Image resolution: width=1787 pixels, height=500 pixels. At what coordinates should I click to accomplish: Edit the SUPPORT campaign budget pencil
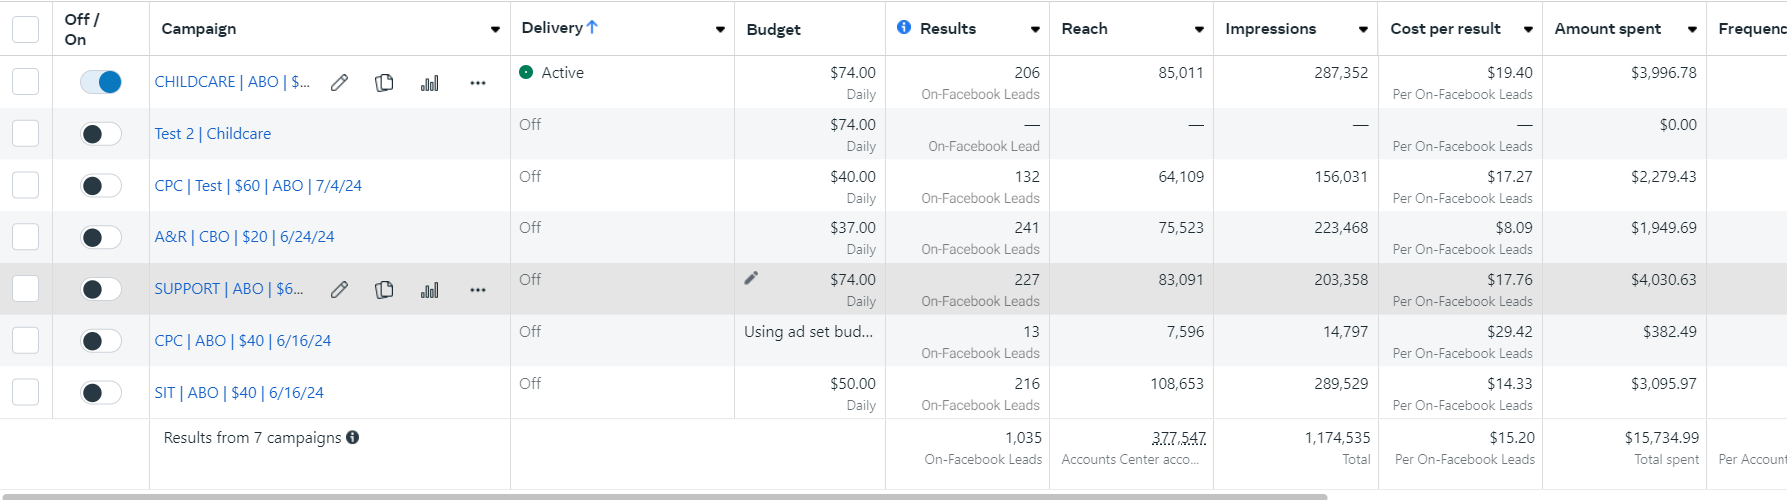tap(751, 278)
